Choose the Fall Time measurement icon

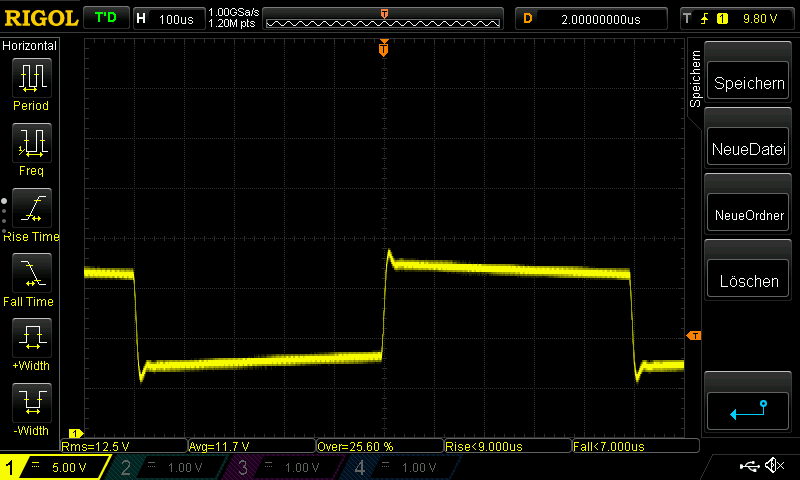30,273
